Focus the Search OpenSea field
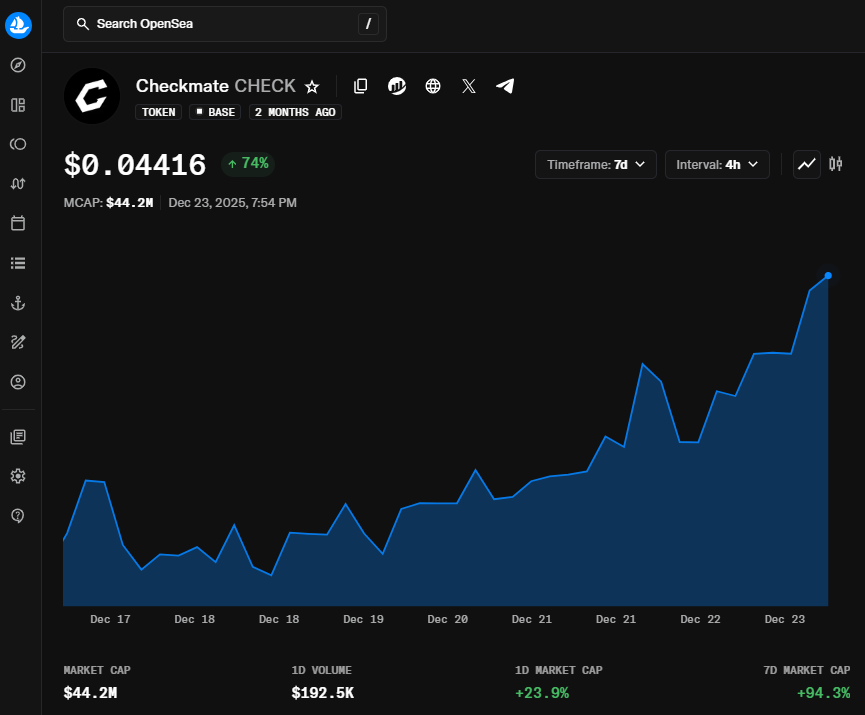This screenshot has width=865, height=715. pos(225,24)
